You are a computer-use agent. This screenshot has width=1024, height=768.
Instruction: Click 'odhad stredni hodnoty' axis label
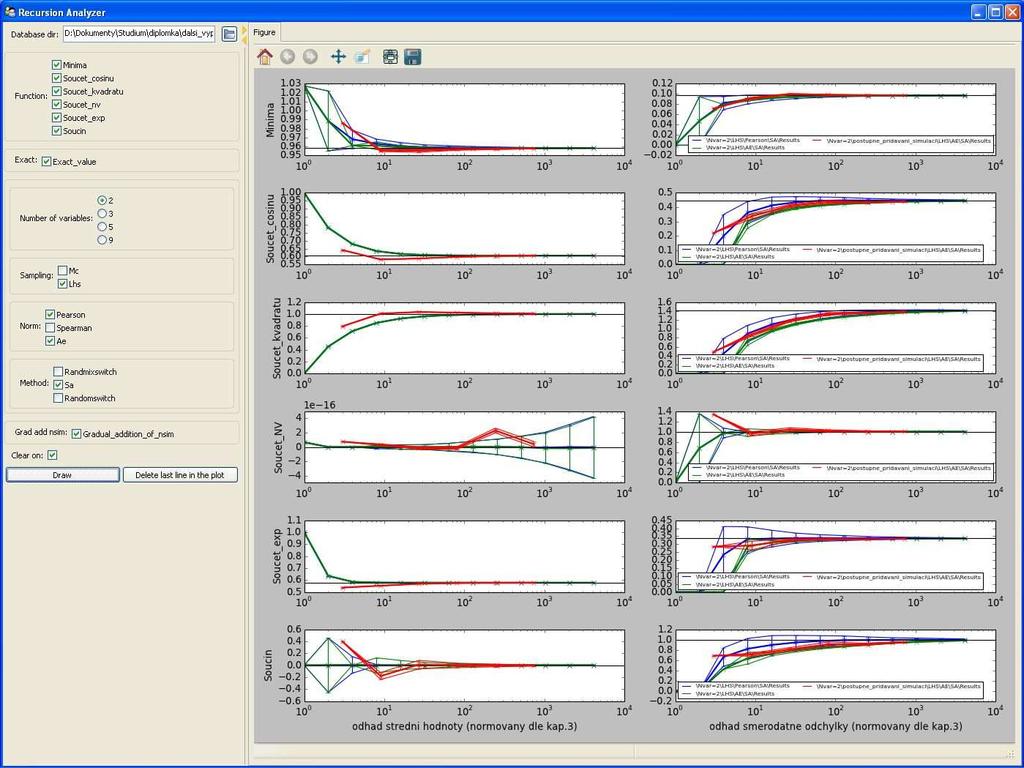[464, 726]
